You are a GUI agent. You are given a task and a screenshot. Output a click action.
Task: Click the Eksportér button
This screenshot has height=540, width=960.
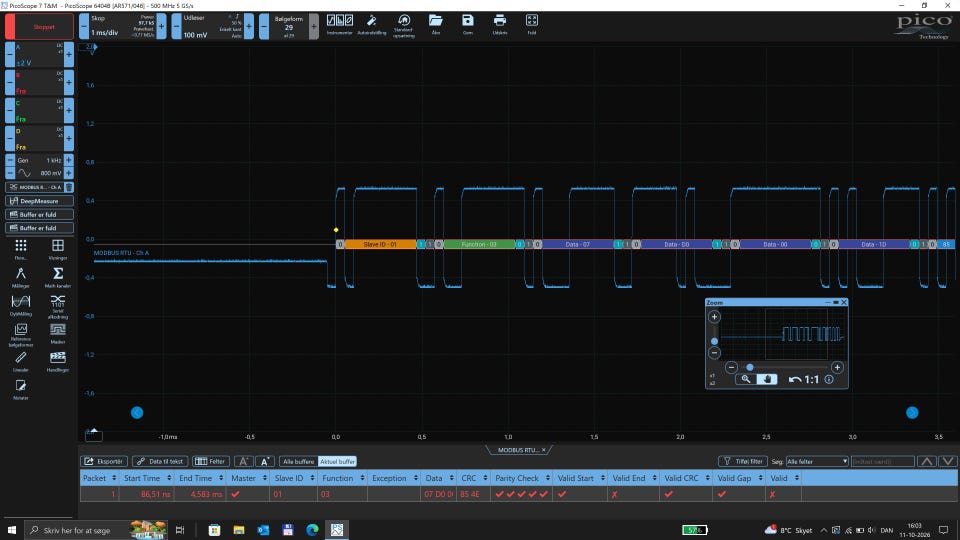[x=104, y=462]
